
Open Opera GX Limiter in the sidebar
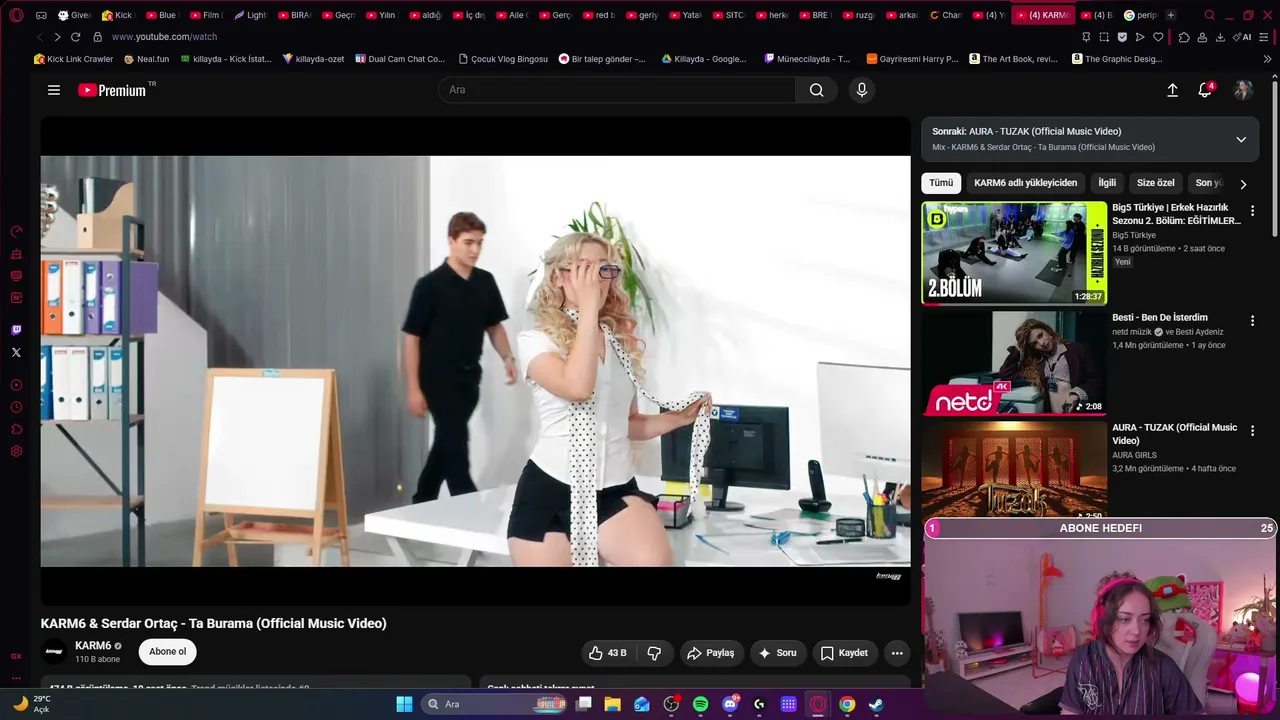(16, 231)
